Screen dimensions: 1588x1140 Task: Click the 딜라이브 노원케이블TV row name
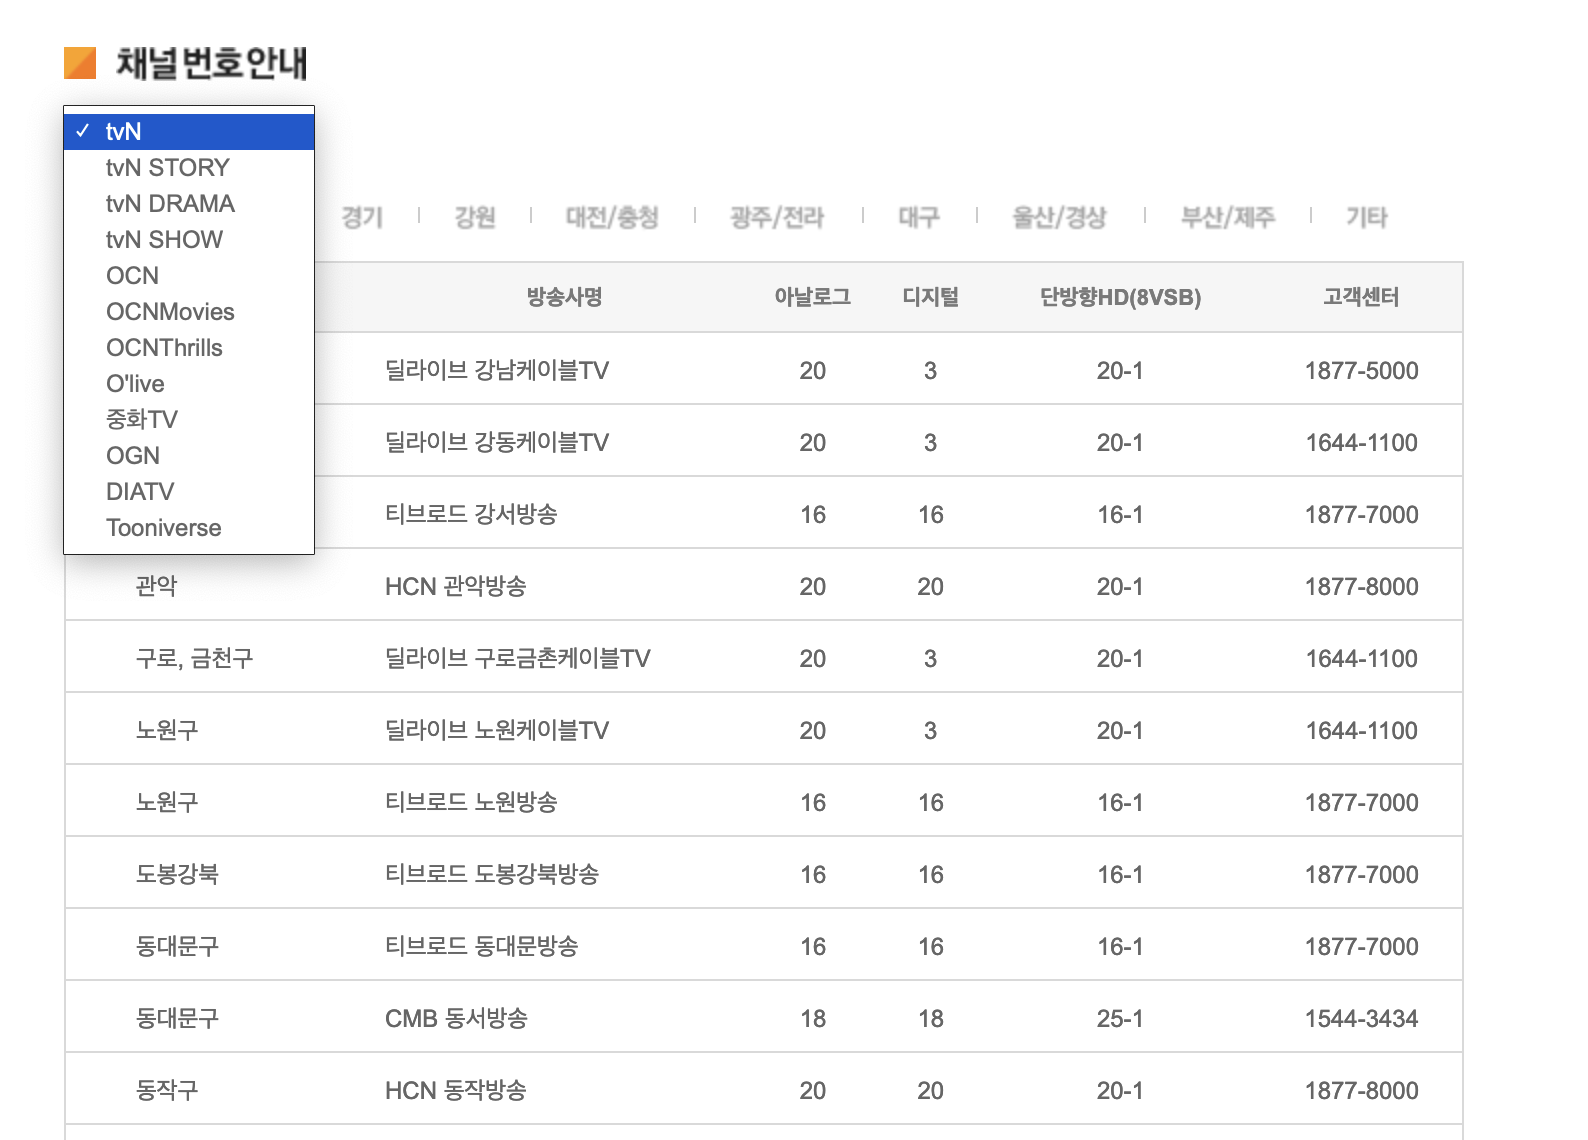[x=497, y=730]
